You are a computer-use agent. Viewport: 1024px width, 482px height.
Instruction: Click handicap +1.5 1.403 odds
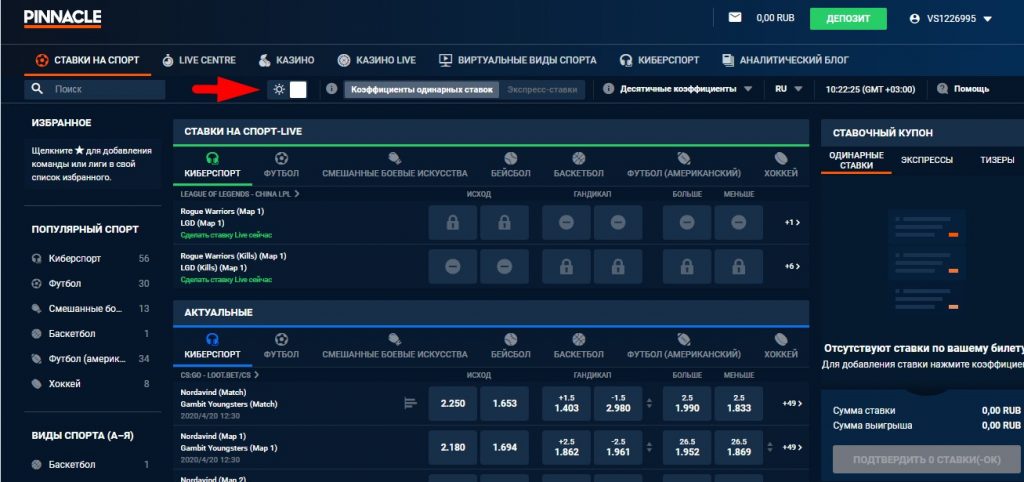click(x=566, y=404)
